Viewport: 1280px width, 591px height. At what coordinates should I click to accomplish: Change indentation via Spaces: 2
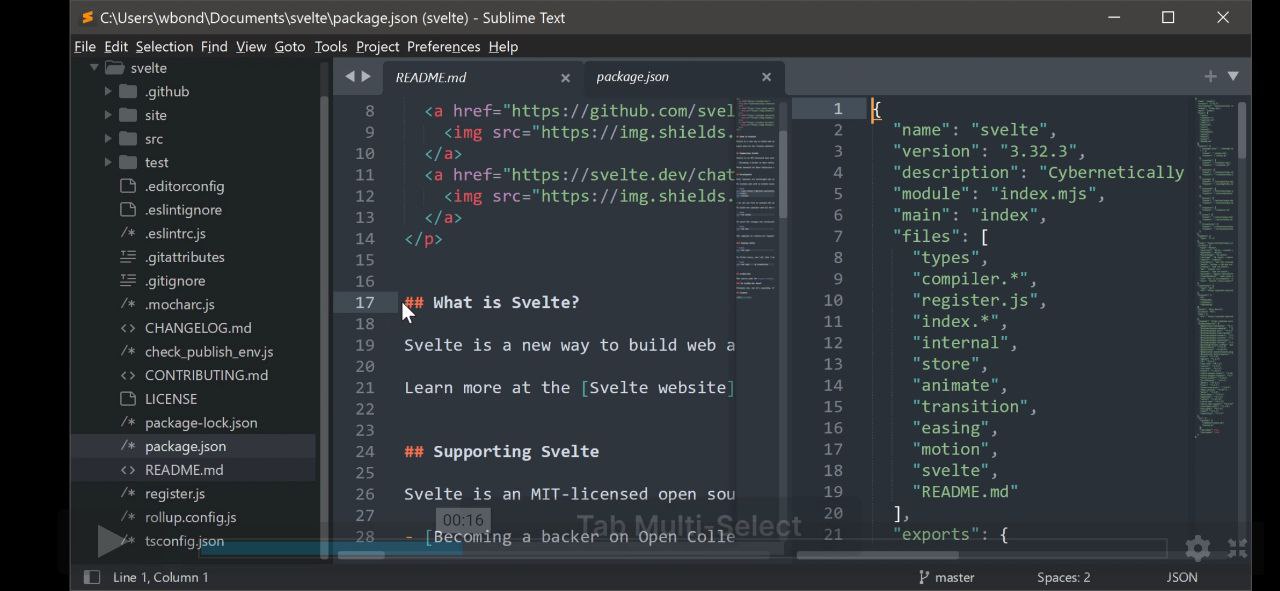(1063, 577)
